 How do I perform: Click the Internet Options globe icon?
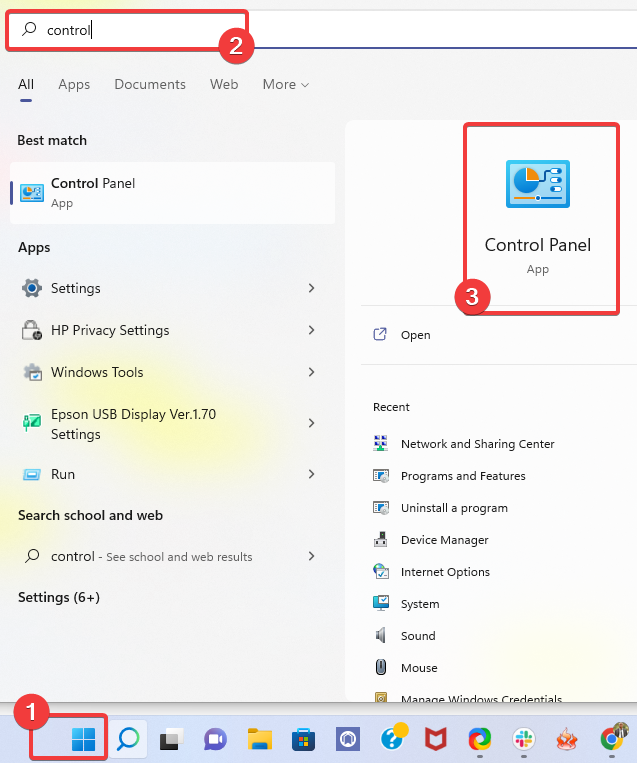tap(381, 571)
